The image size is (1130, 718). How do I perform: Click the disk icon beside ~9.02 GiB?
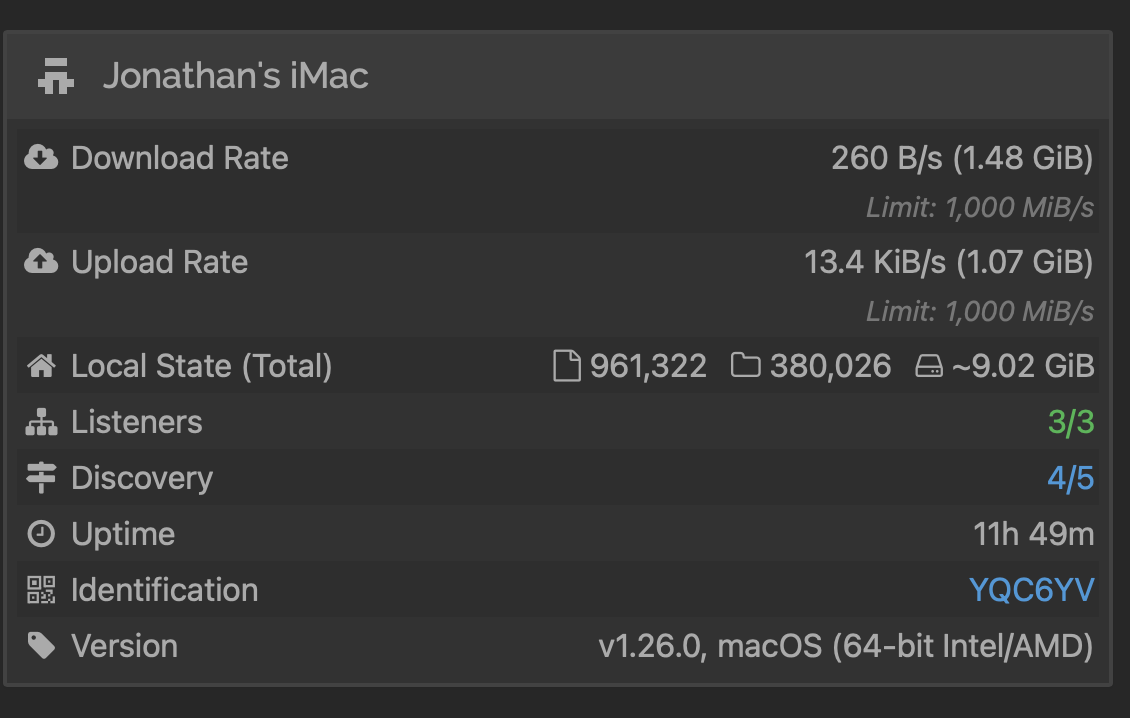pos(929,366)
